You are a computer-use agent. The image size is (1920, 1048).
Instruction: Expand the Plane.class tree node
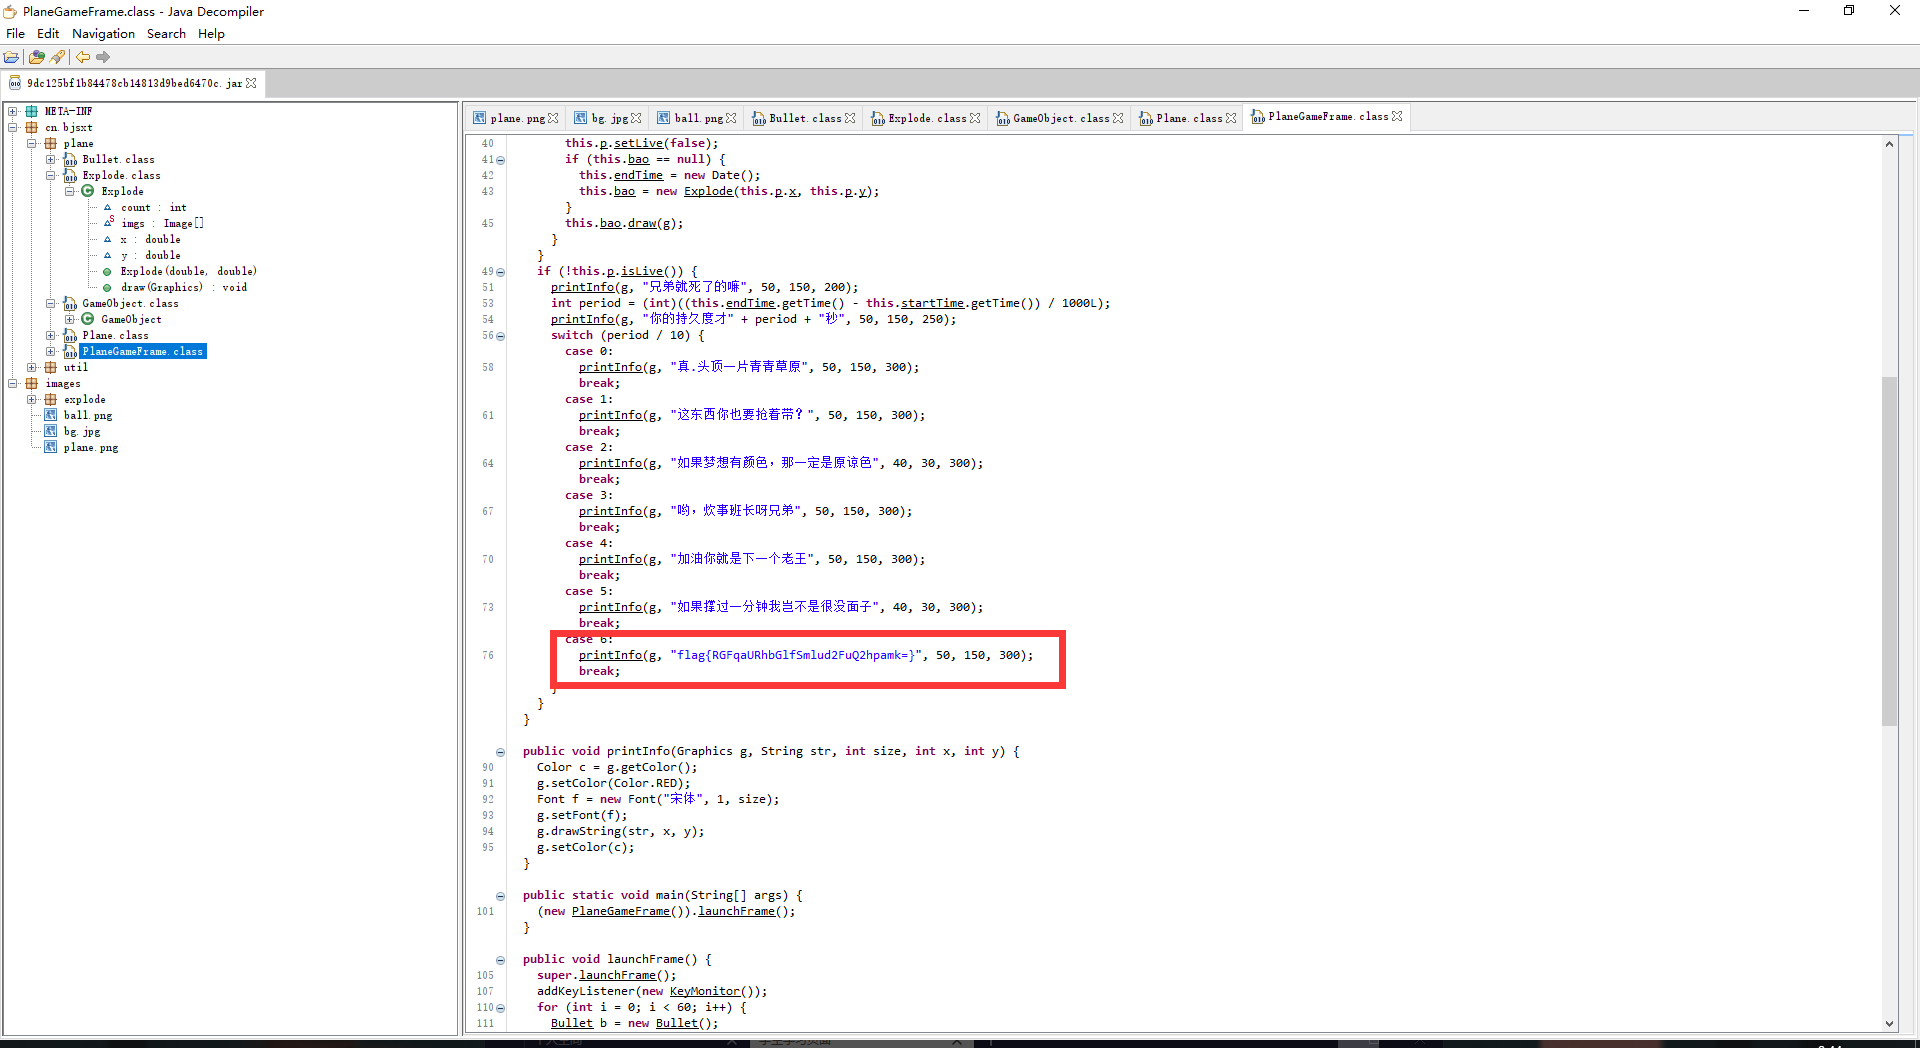tap(51, 335)
